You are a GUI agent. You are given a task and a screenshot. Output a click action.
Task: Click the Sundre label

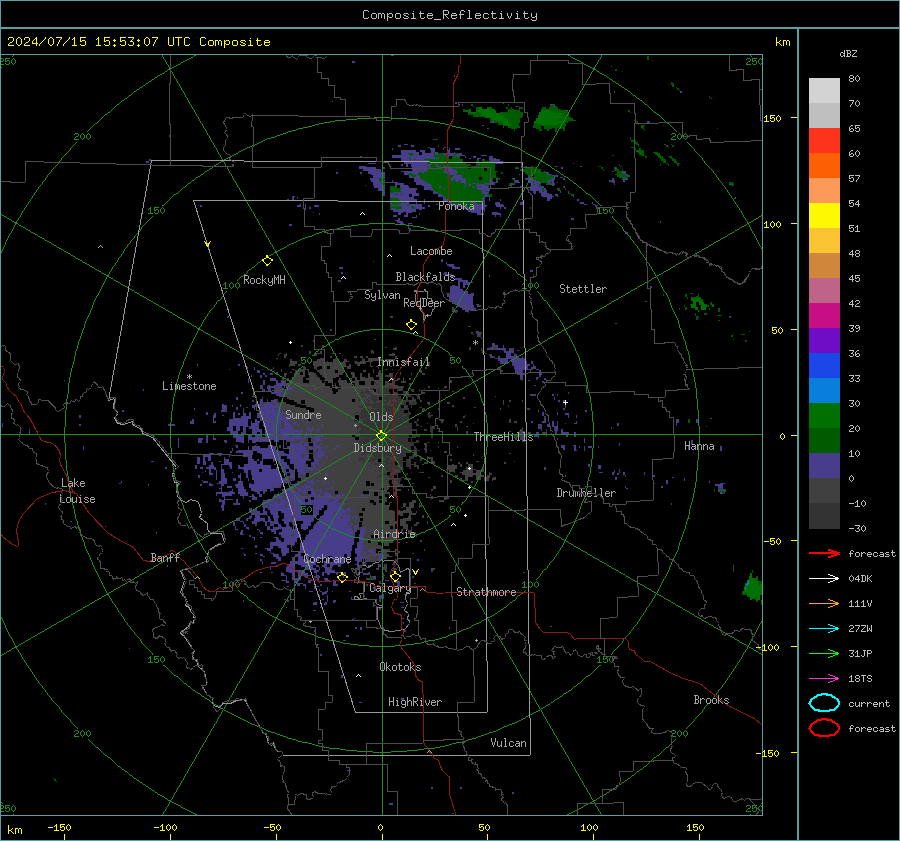point(303,414)
